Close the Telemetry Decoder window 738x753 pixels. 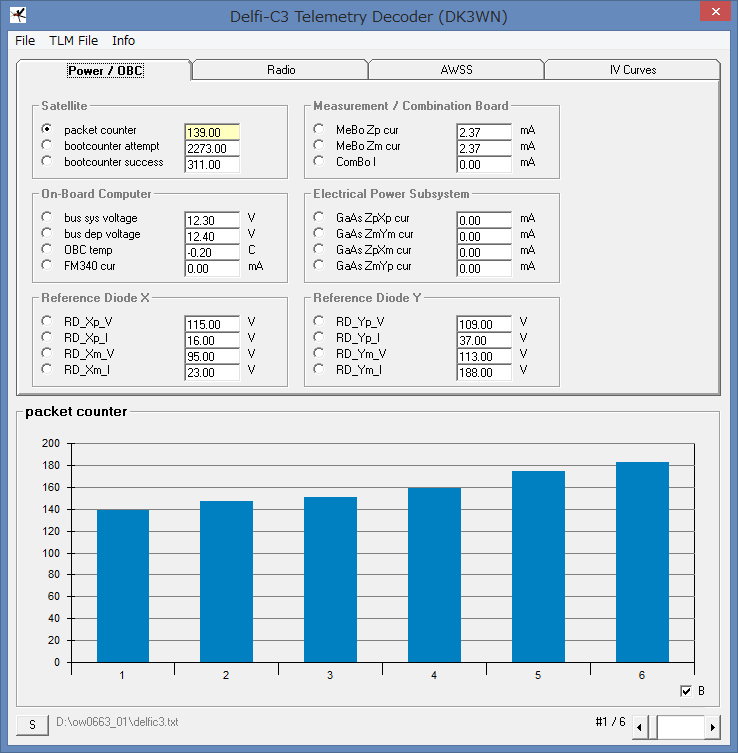[715, 12]
